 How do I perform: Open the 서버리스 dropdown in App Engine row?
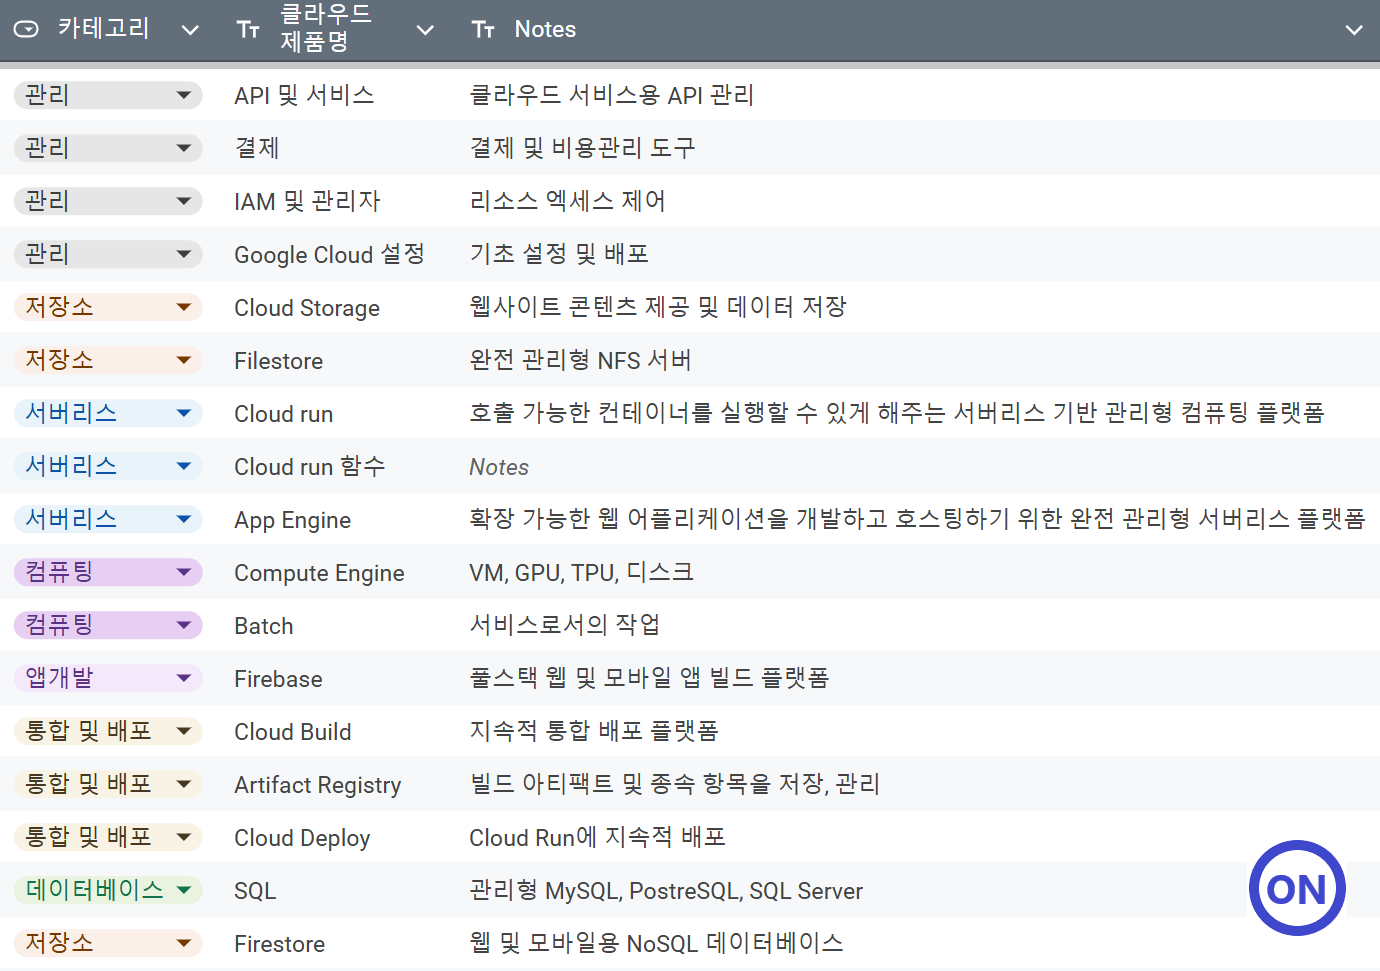[x=108, y=519]
